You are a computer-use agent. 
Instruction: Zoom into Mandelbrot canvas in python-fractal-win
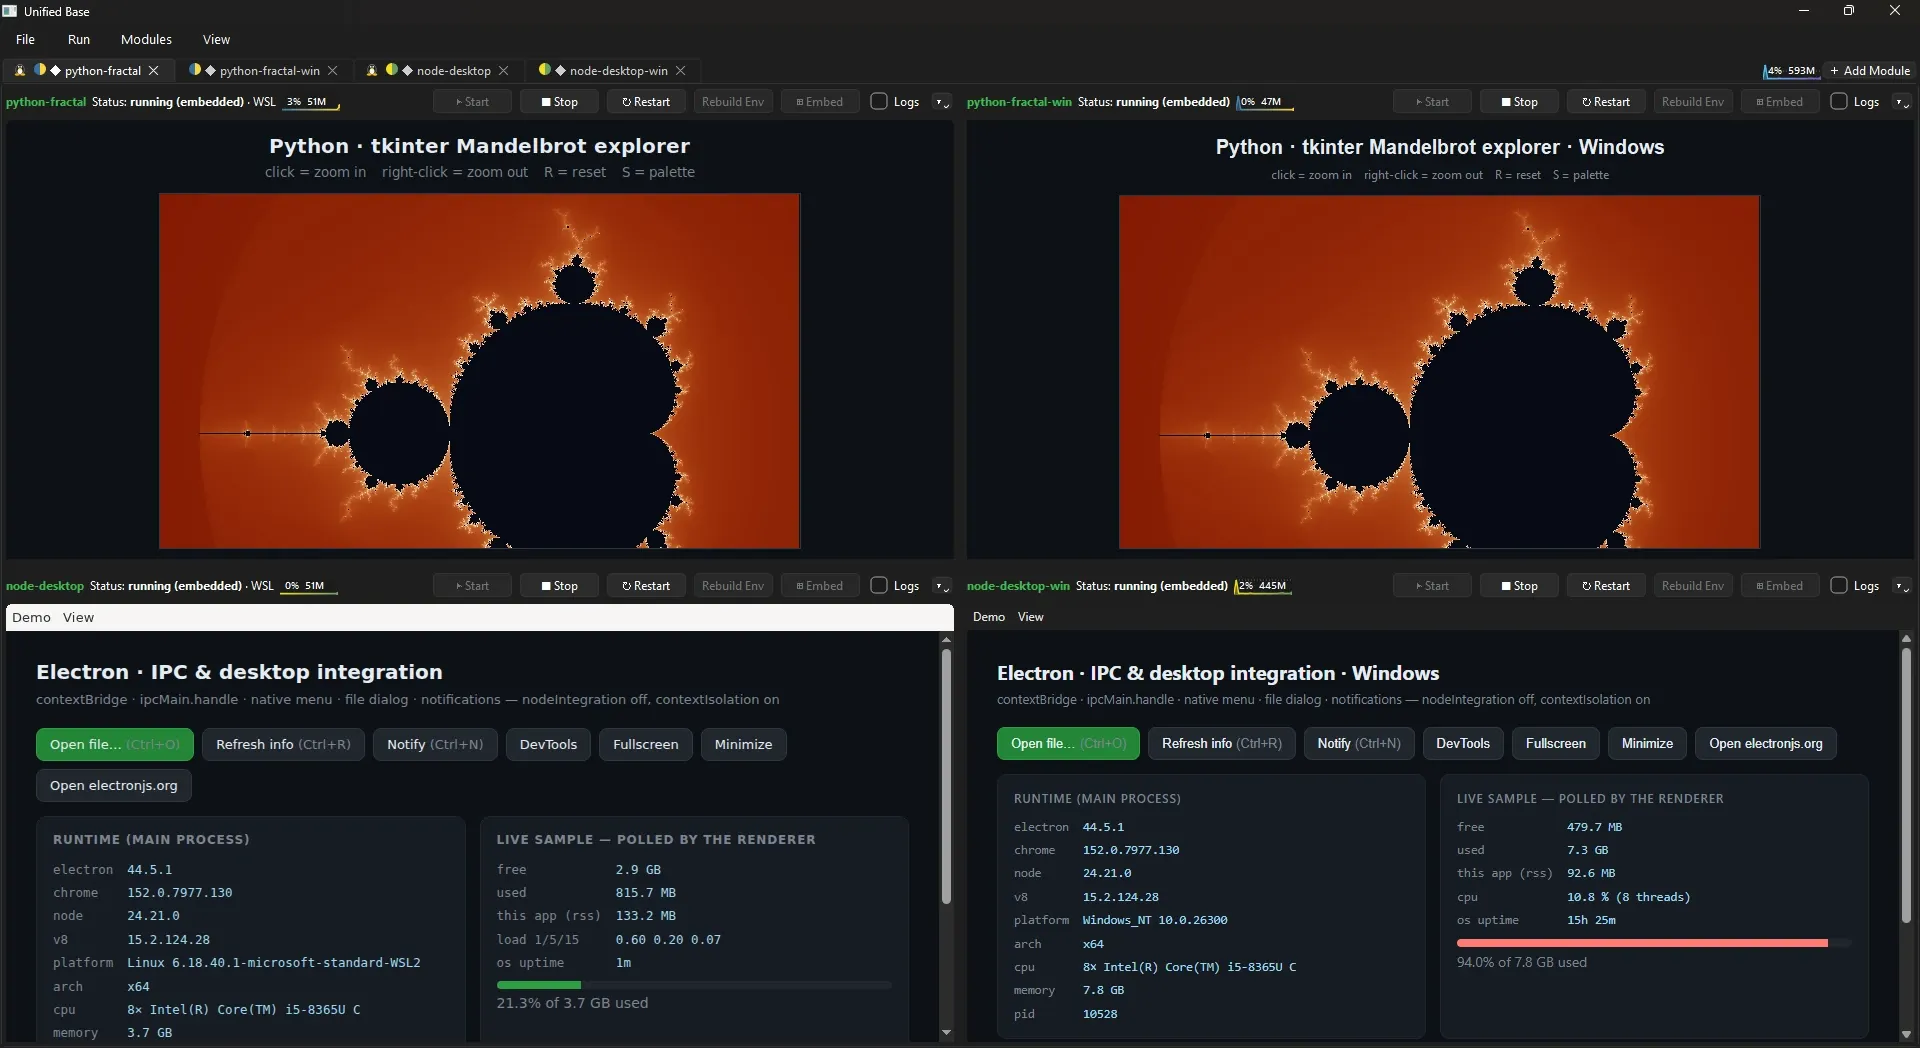[1440, 372]
